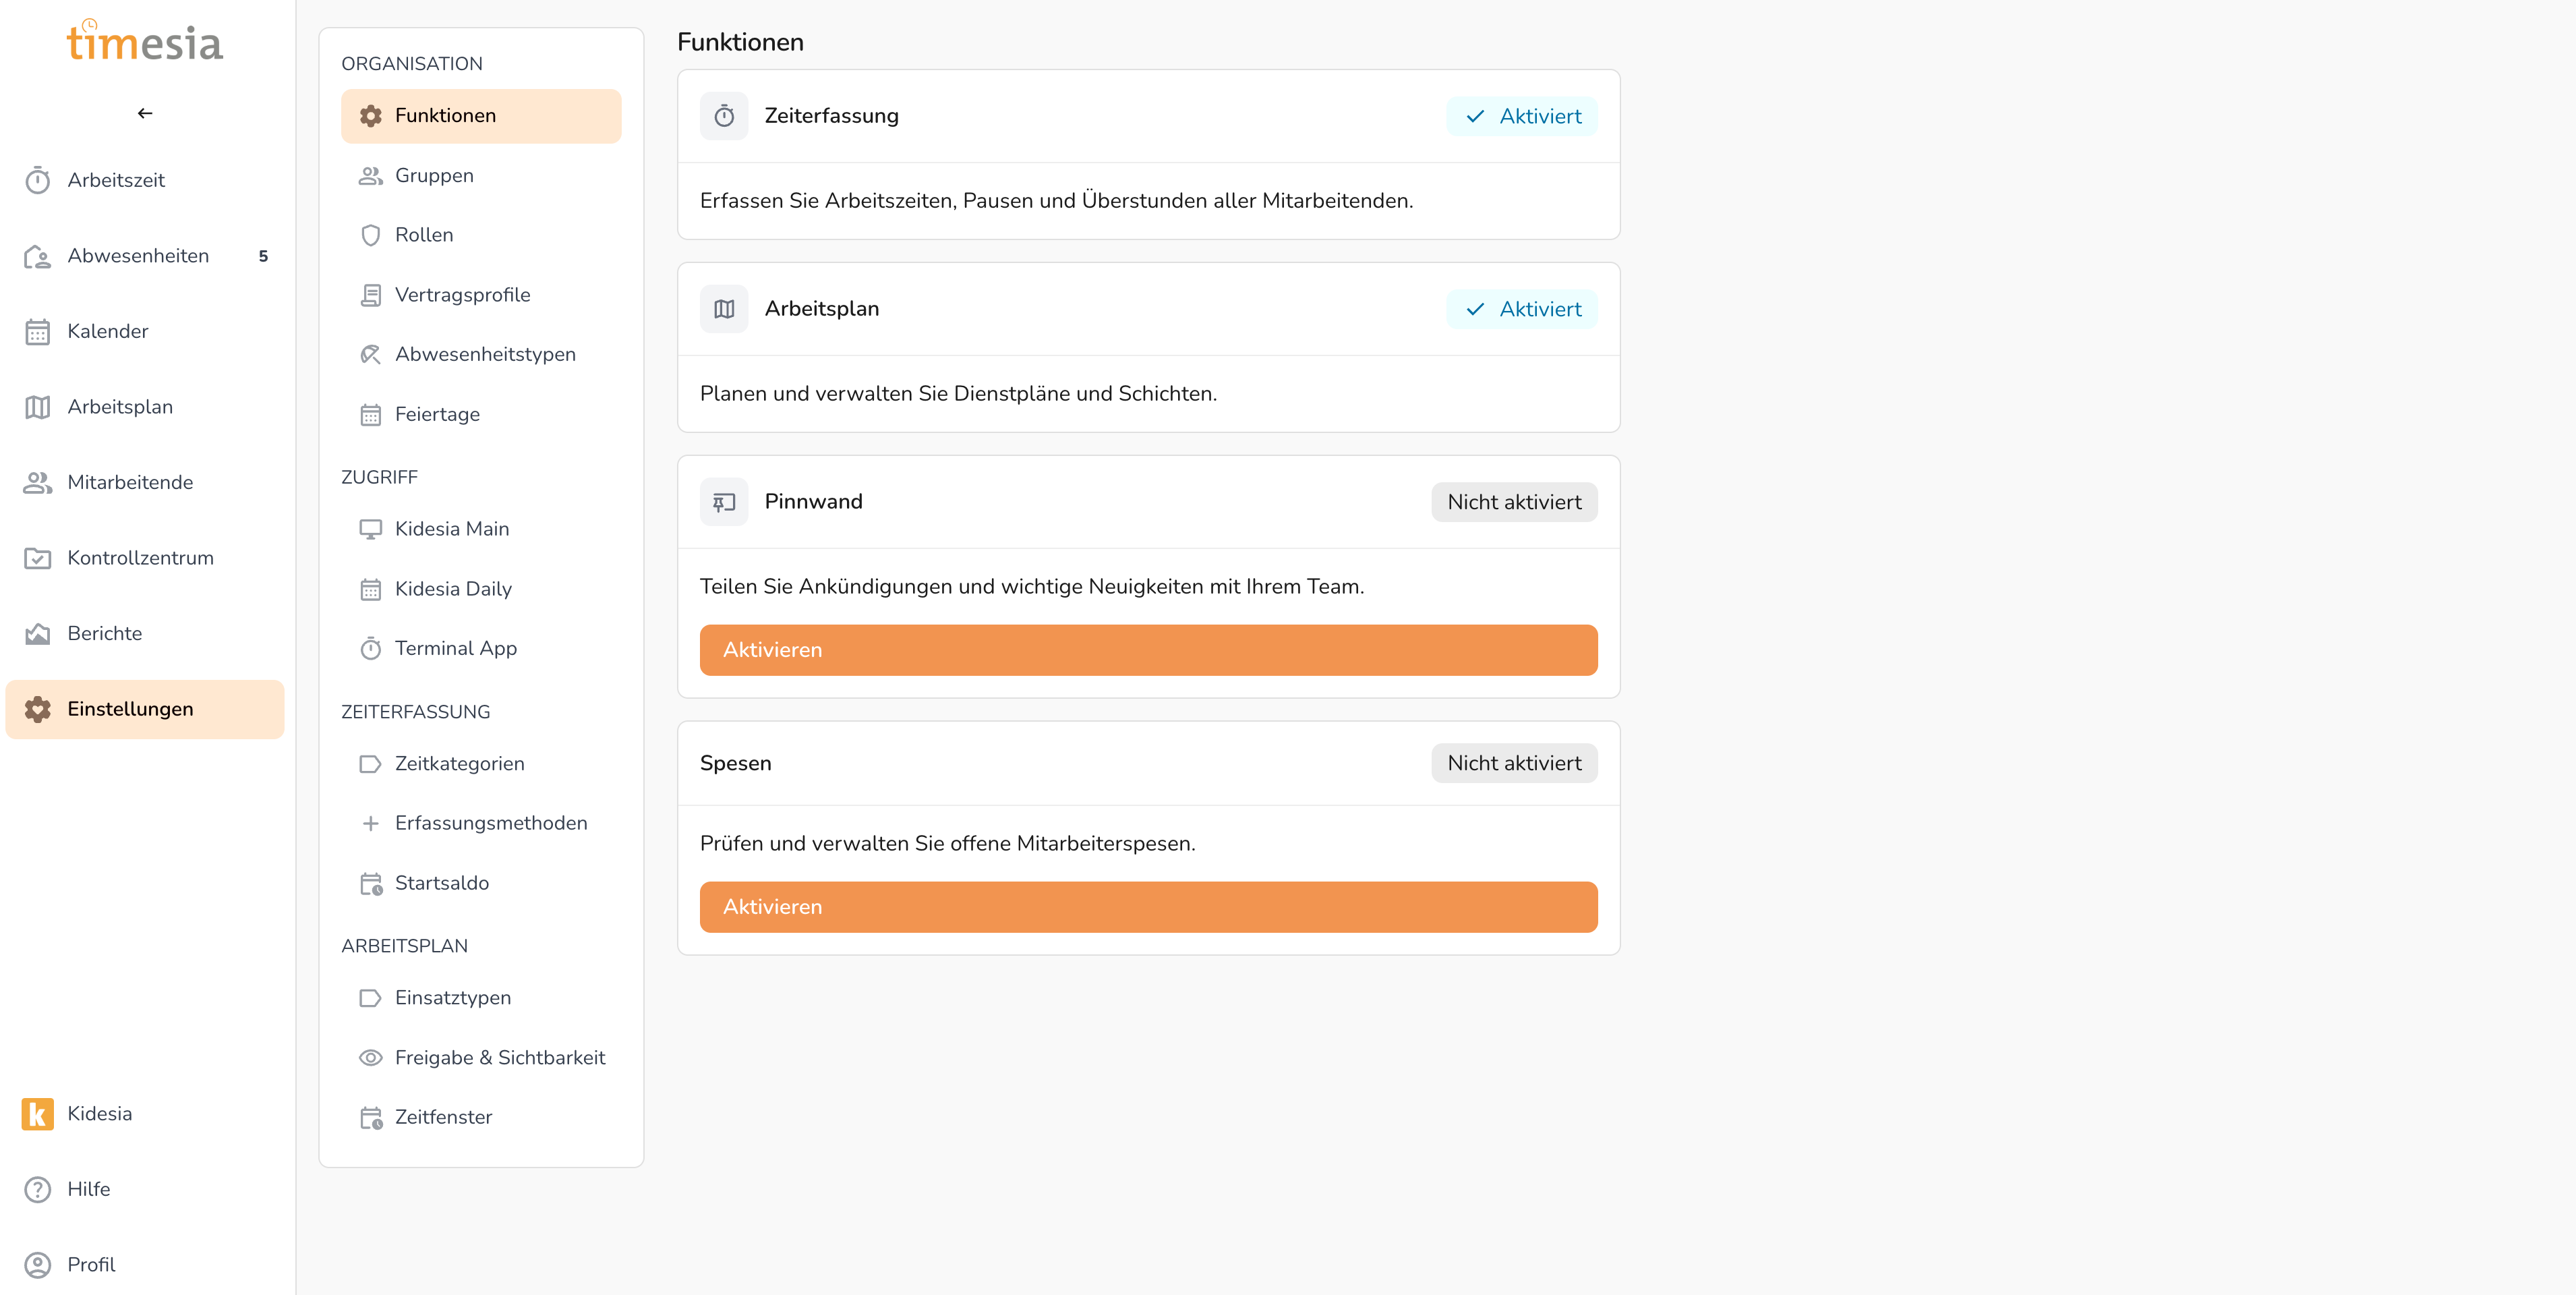Open Gruppen settings page
The height and width of the screenshot is (1295, 2576).
click(x=434, y=175)
